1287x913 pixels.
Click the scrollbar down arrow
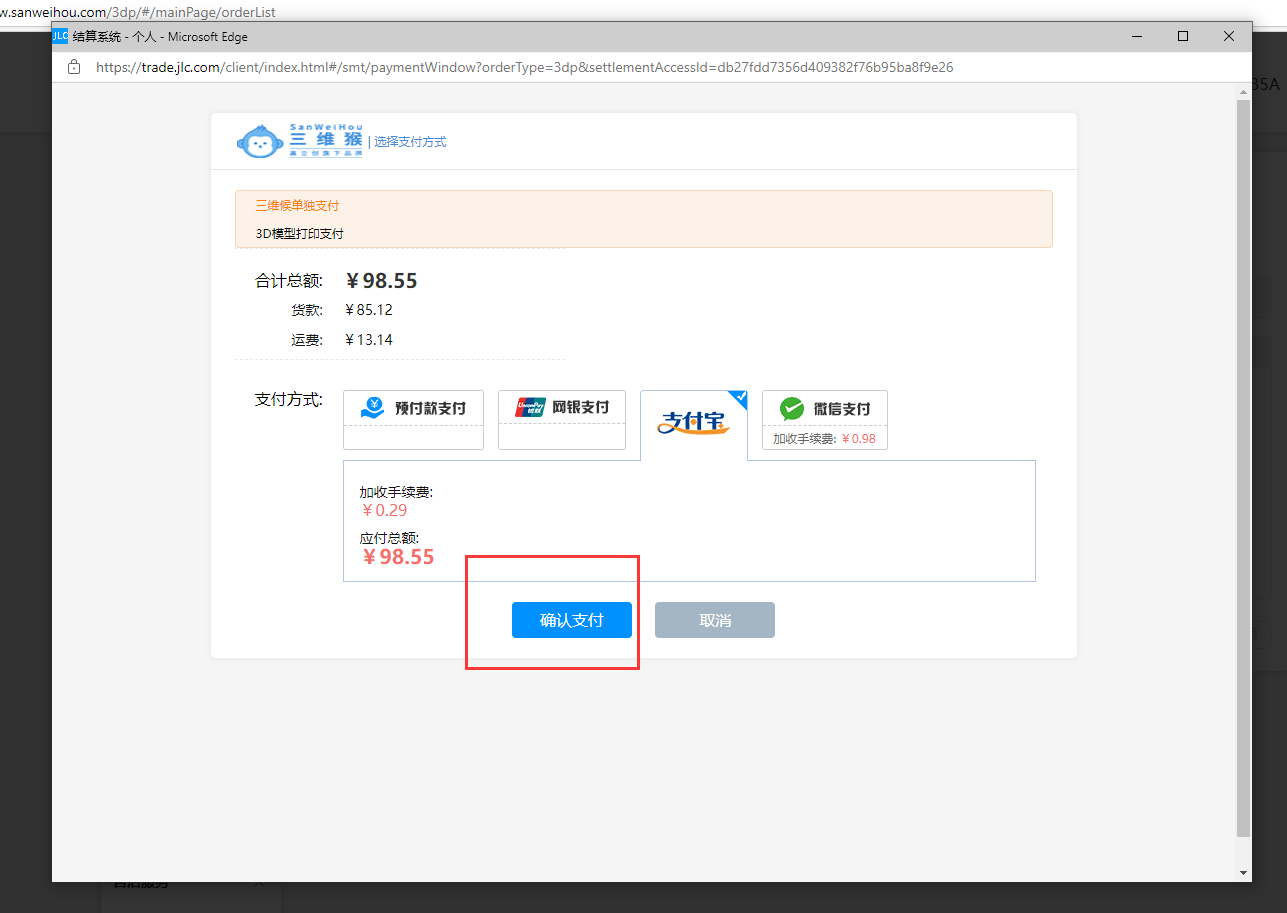tap(1243, 873)
